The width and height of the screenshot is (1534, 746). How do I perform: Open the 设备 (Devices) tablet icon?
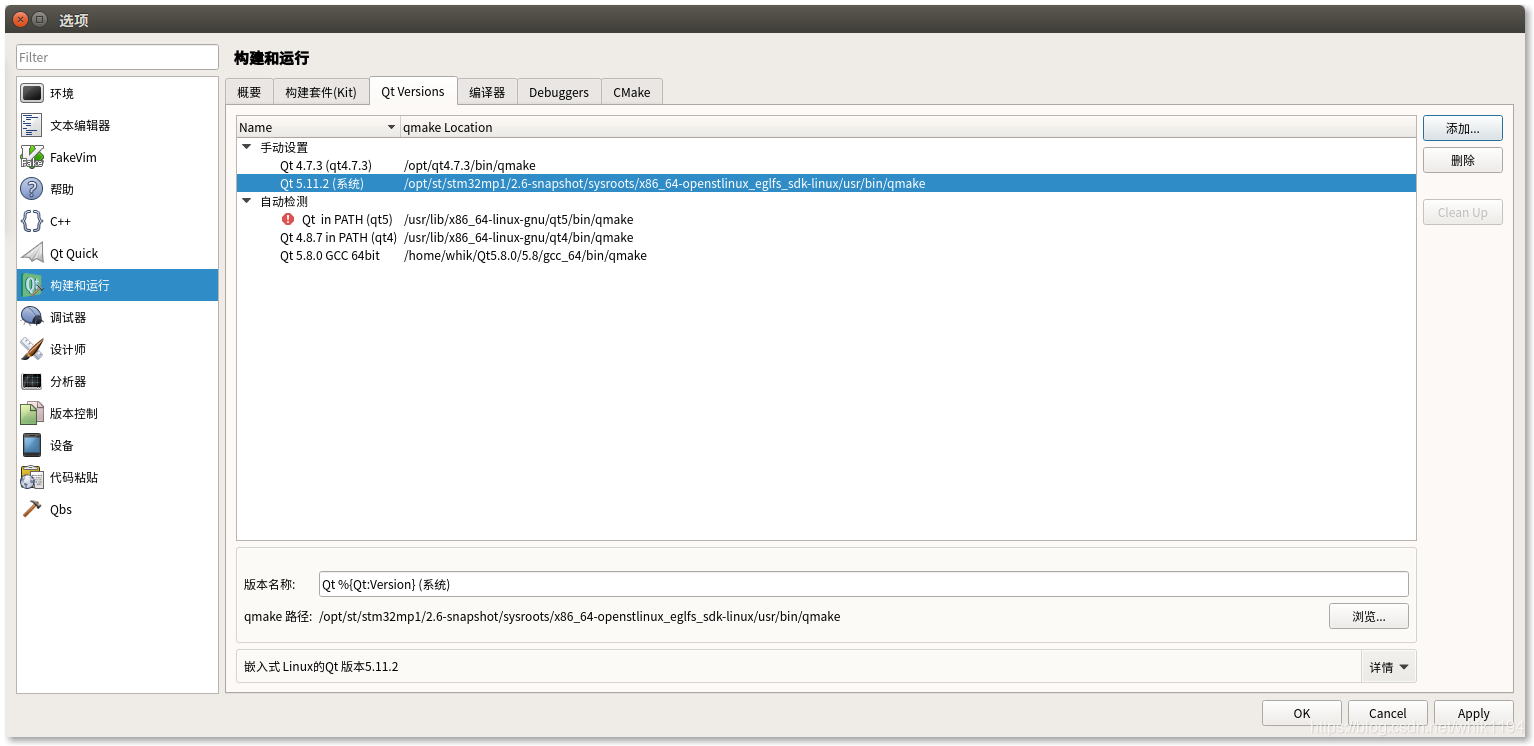pyautogui.click(x=32, y=445)
